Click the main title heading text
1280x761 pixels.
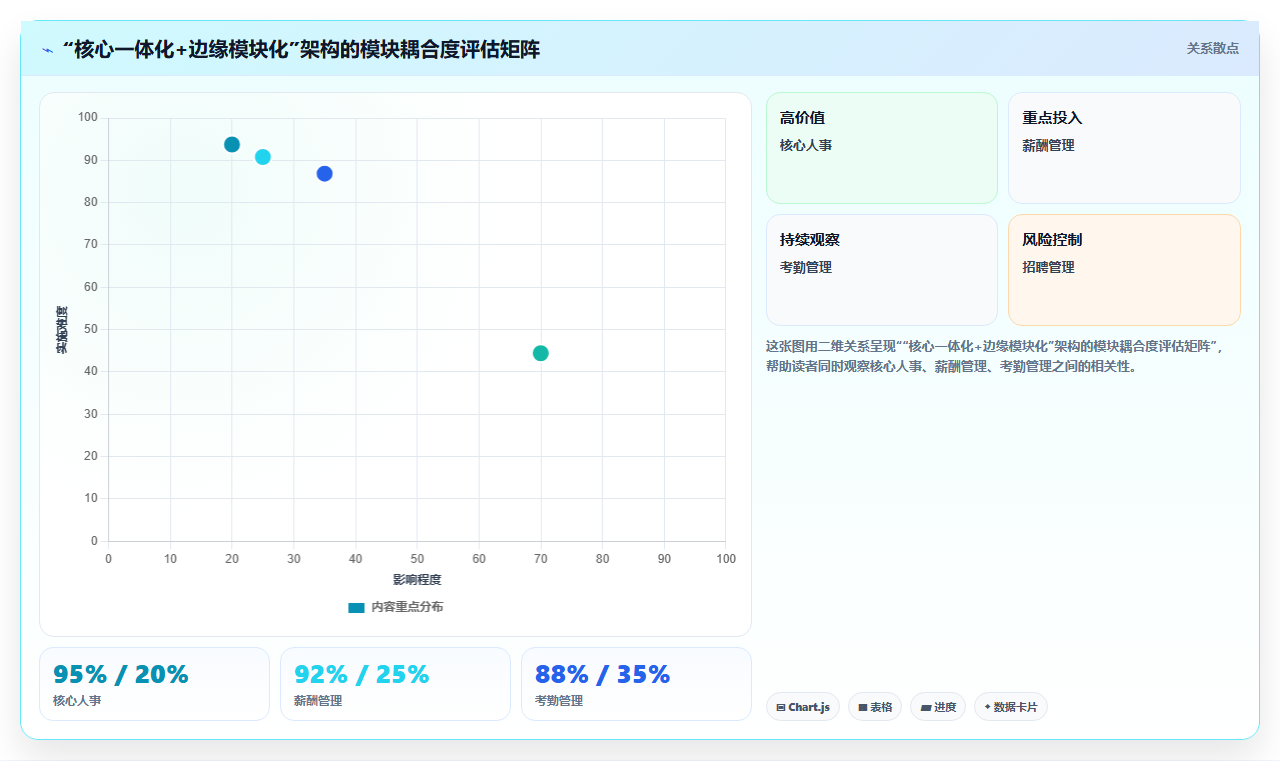pos(301,49)
